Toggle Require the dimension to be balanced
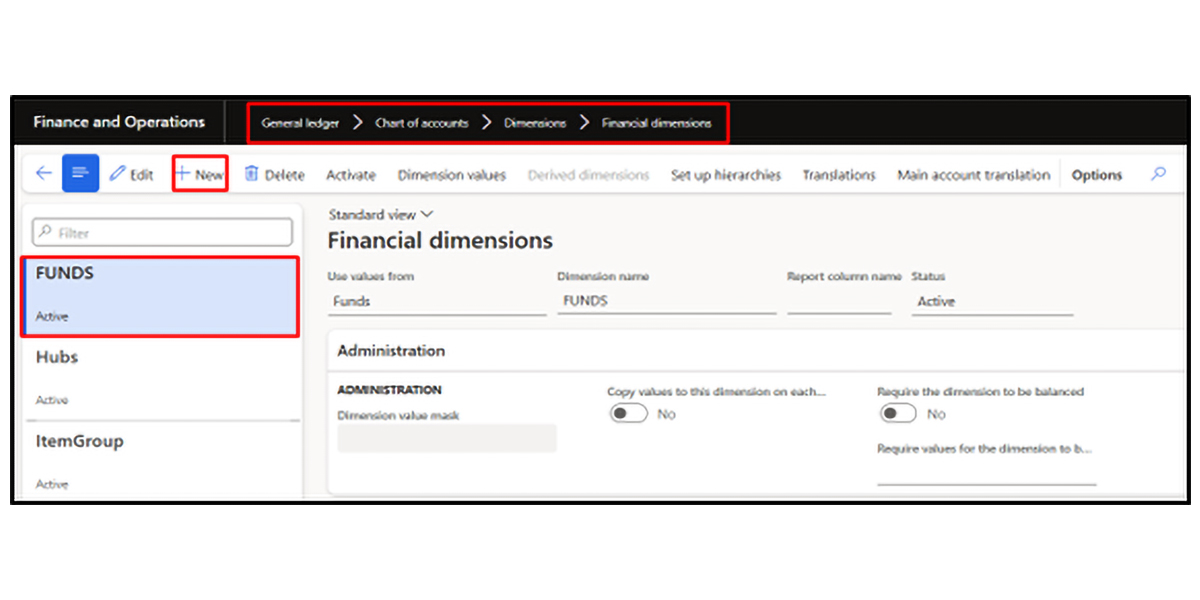 [x=897, y=414]
